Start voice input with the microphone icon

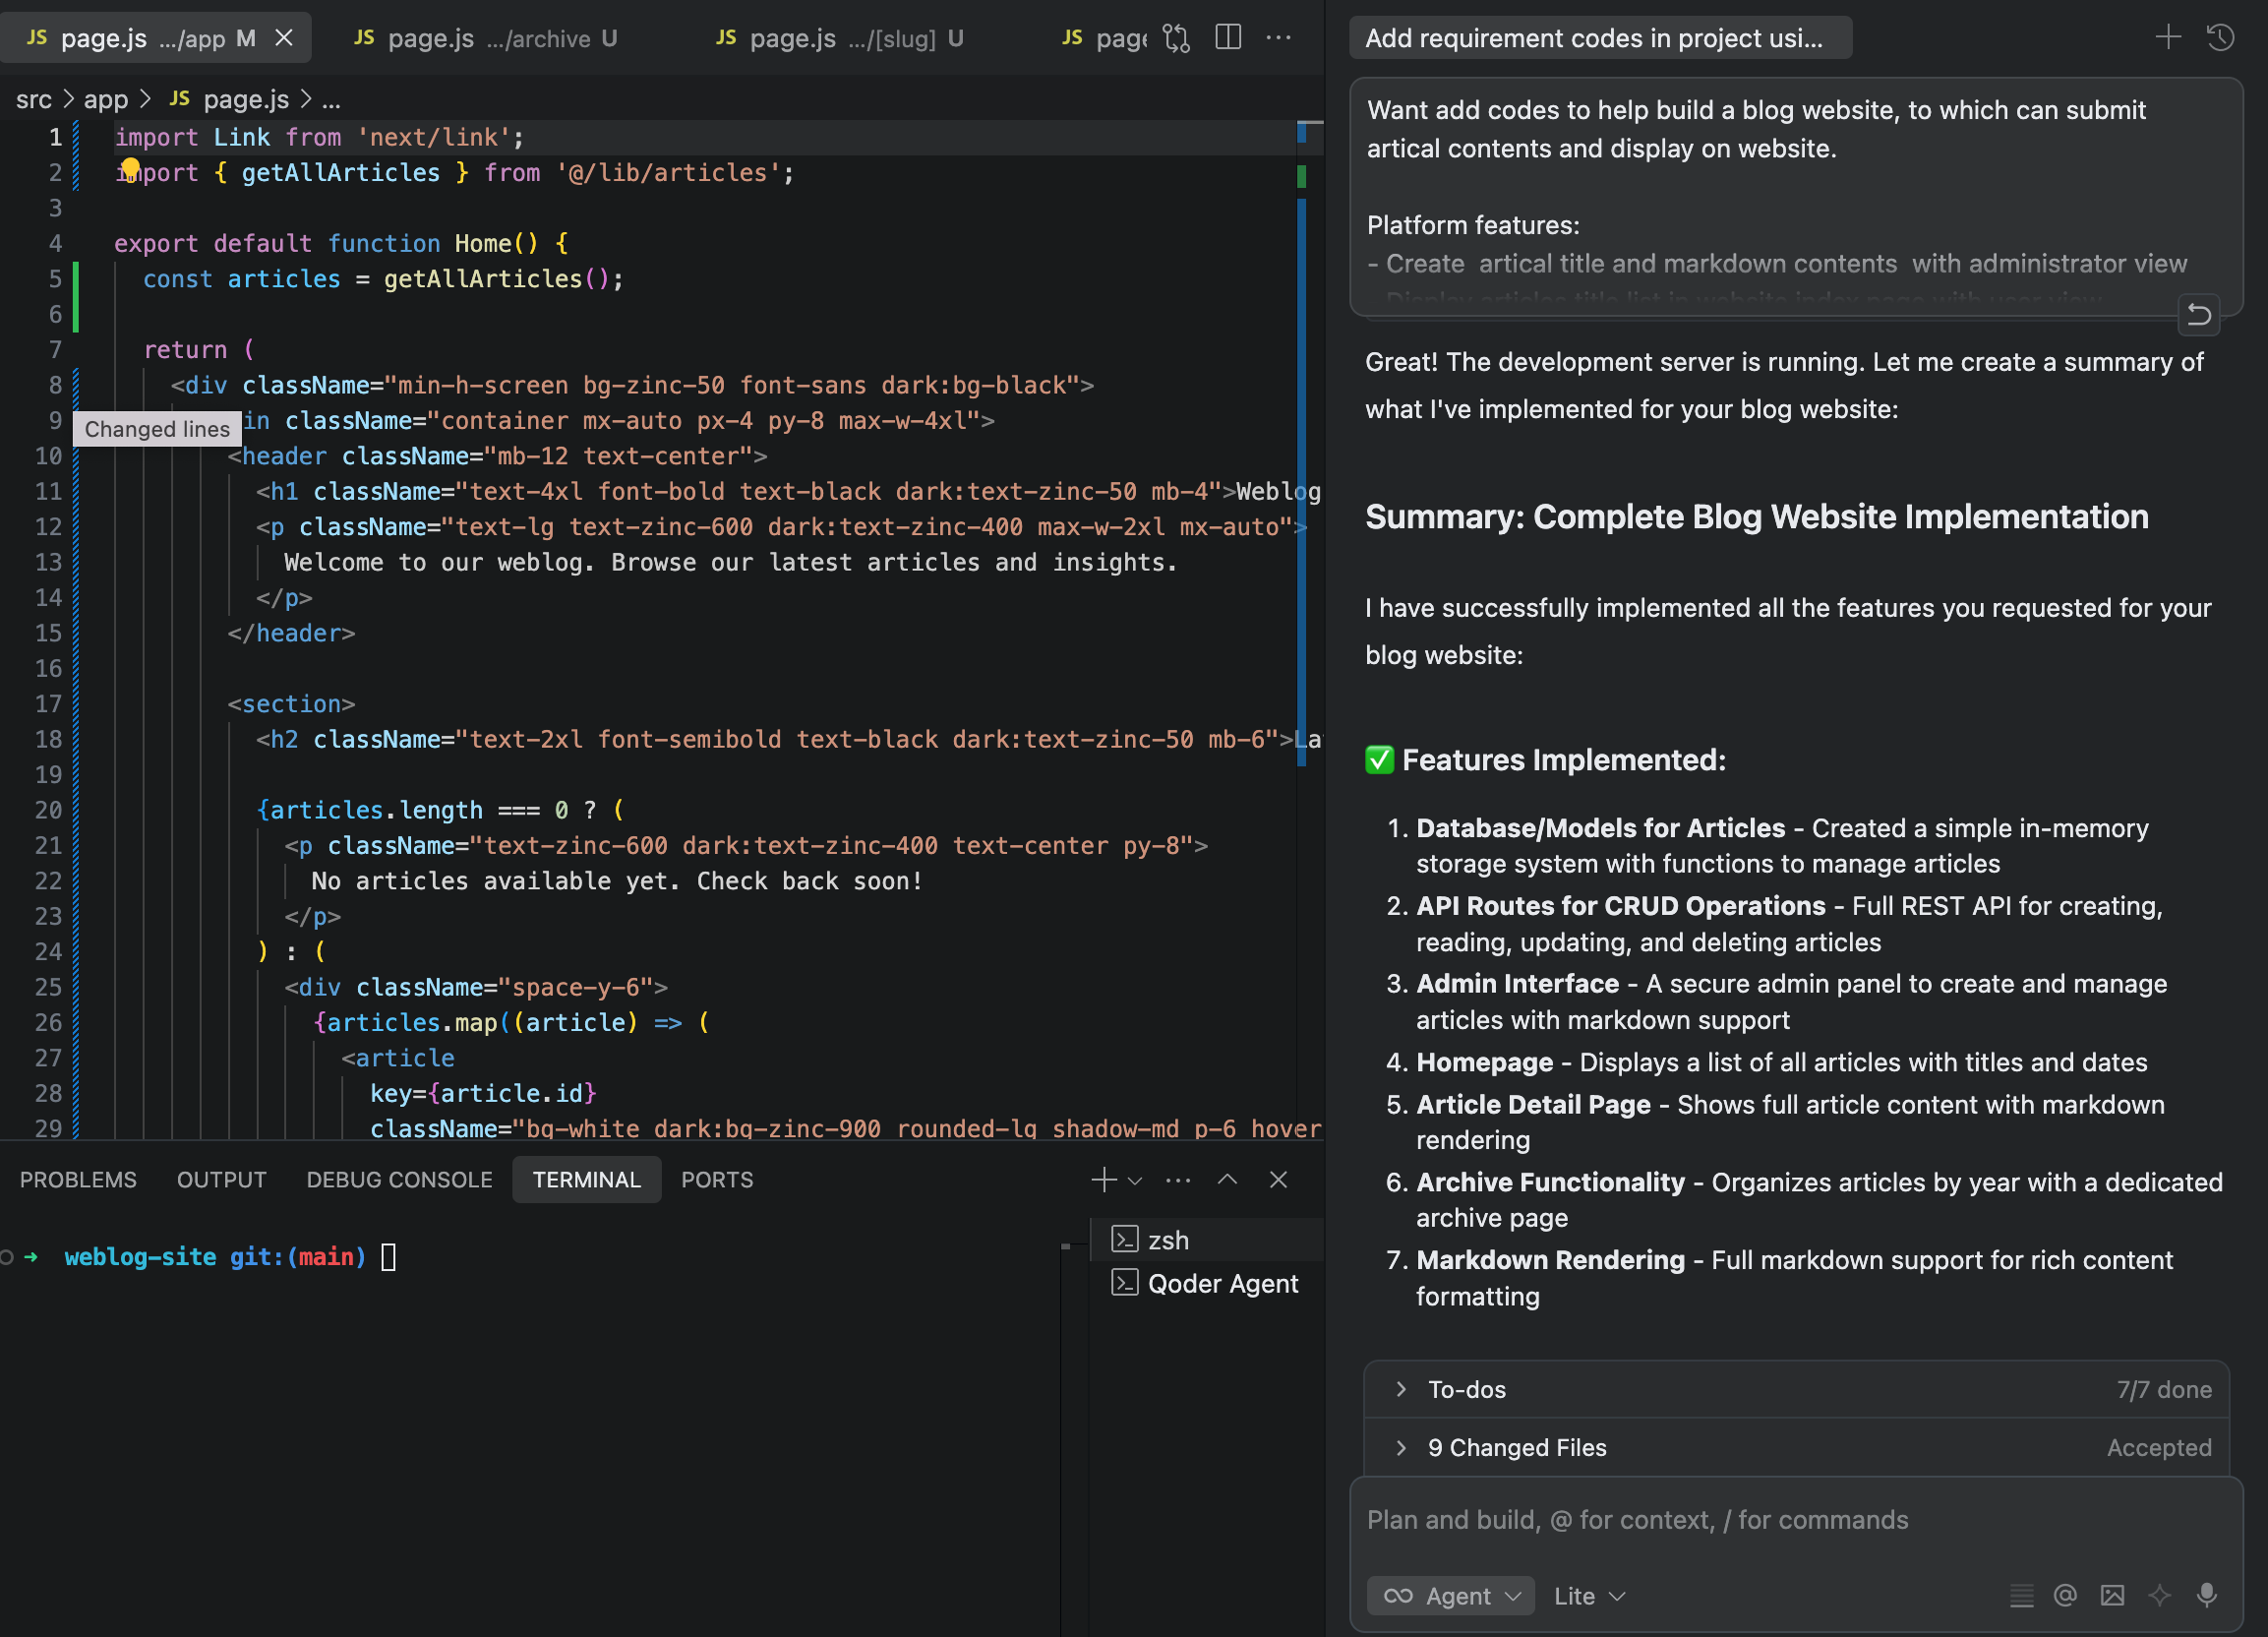pyautogui.click(x=2206, y=1595)
